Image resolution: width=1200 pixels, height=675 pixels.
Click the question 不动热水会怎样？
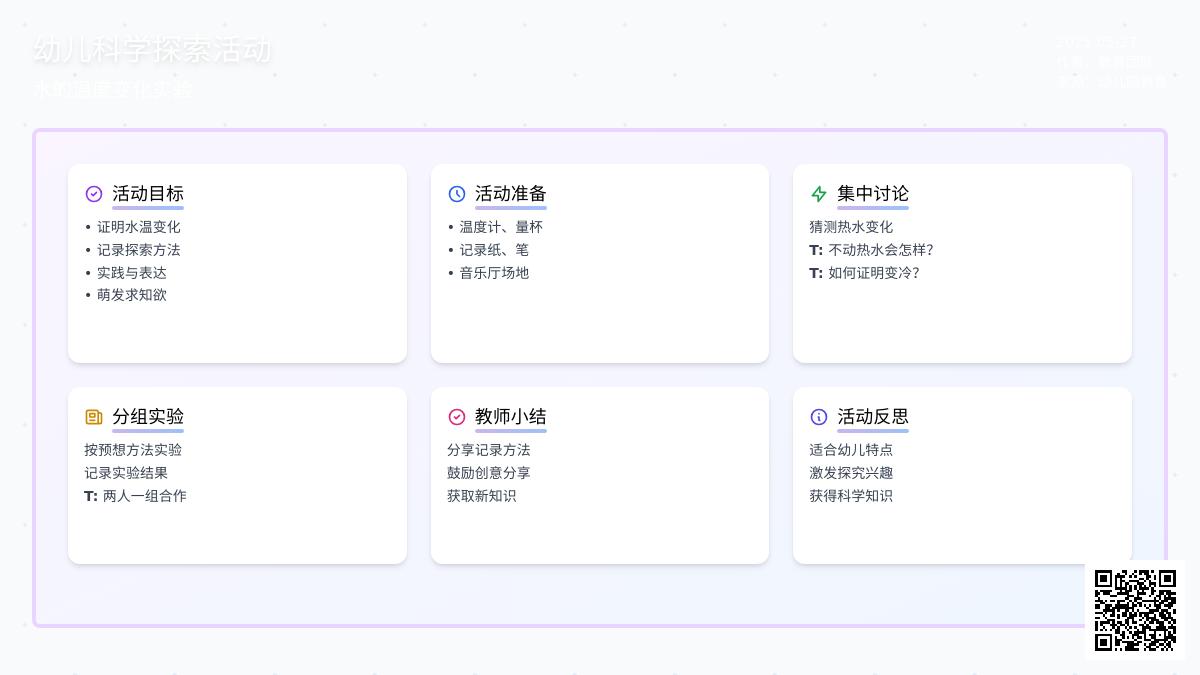[x=881, y=250]
